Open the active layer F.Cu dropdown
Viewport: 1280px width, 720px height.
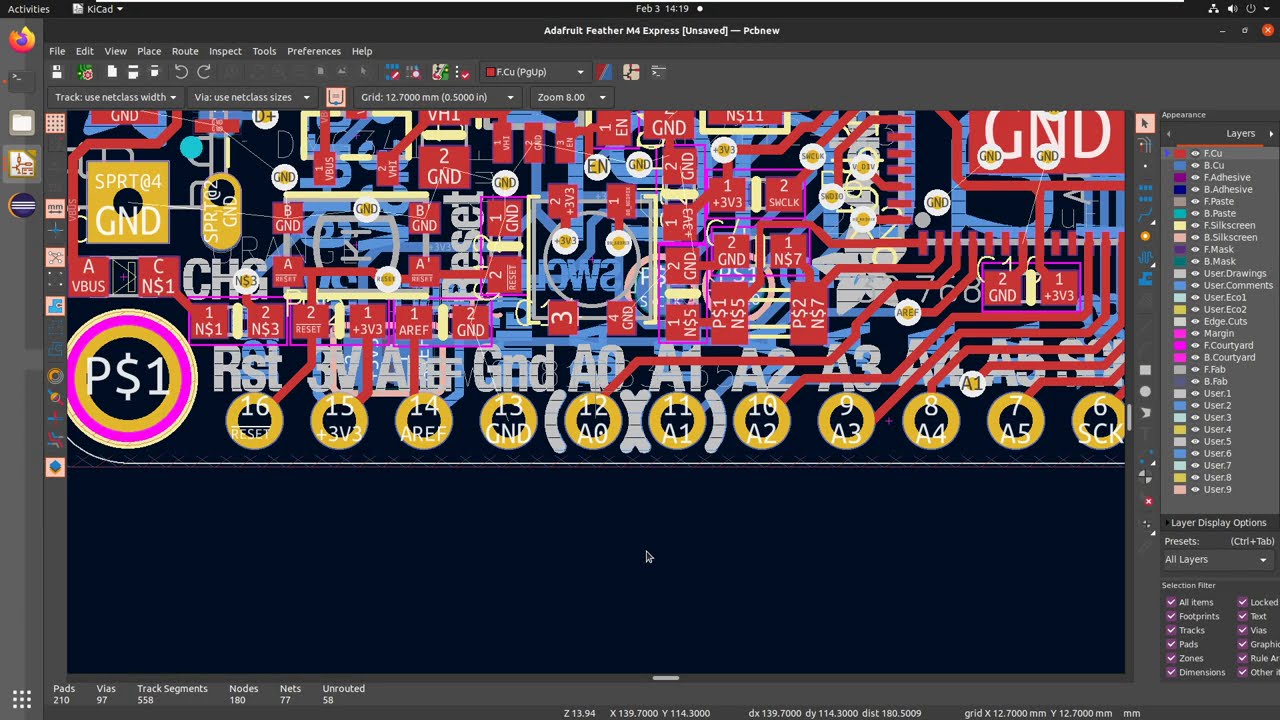click(535, 72)
